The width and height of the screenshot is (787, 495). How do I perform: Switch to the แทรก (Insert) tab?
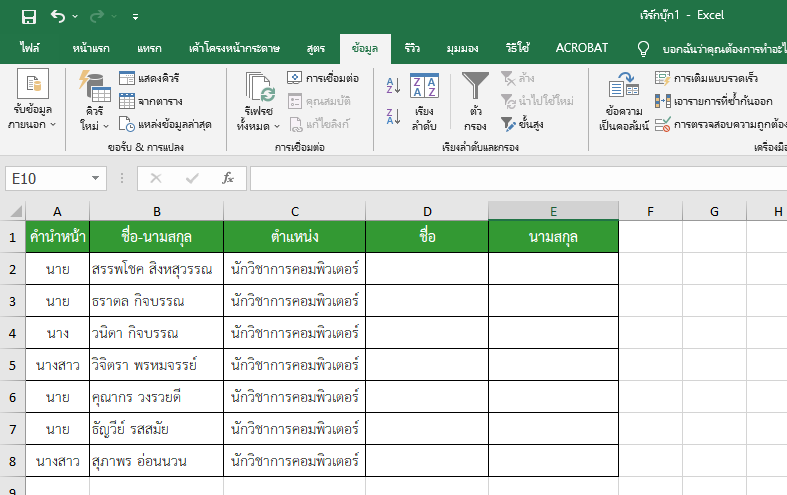point(149,48)
